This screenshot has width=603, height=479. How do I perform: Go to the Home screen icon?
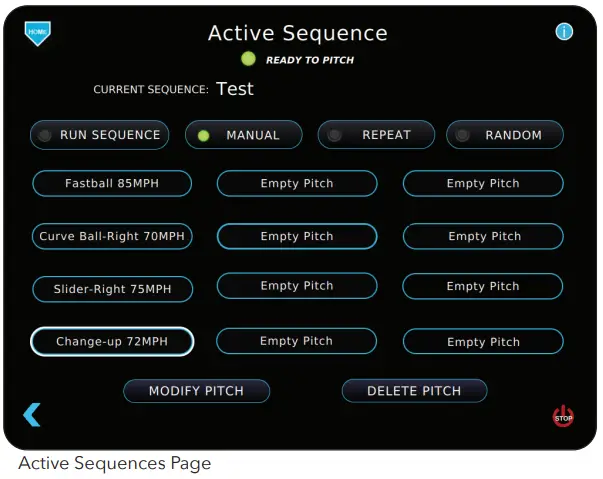(x=38, y=33)
